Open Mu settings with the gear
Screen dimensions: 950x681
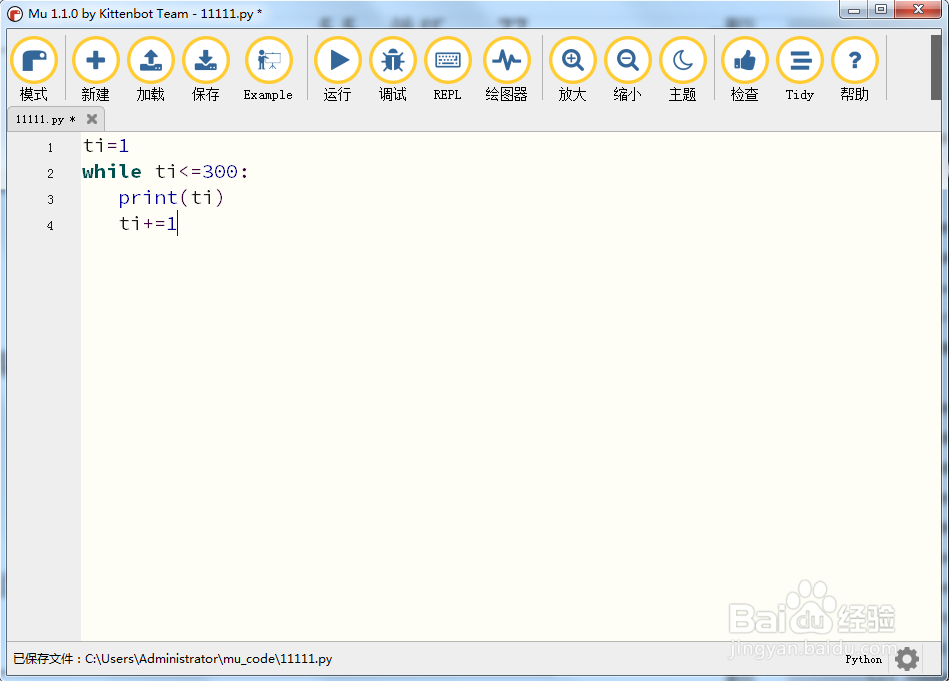906,659
